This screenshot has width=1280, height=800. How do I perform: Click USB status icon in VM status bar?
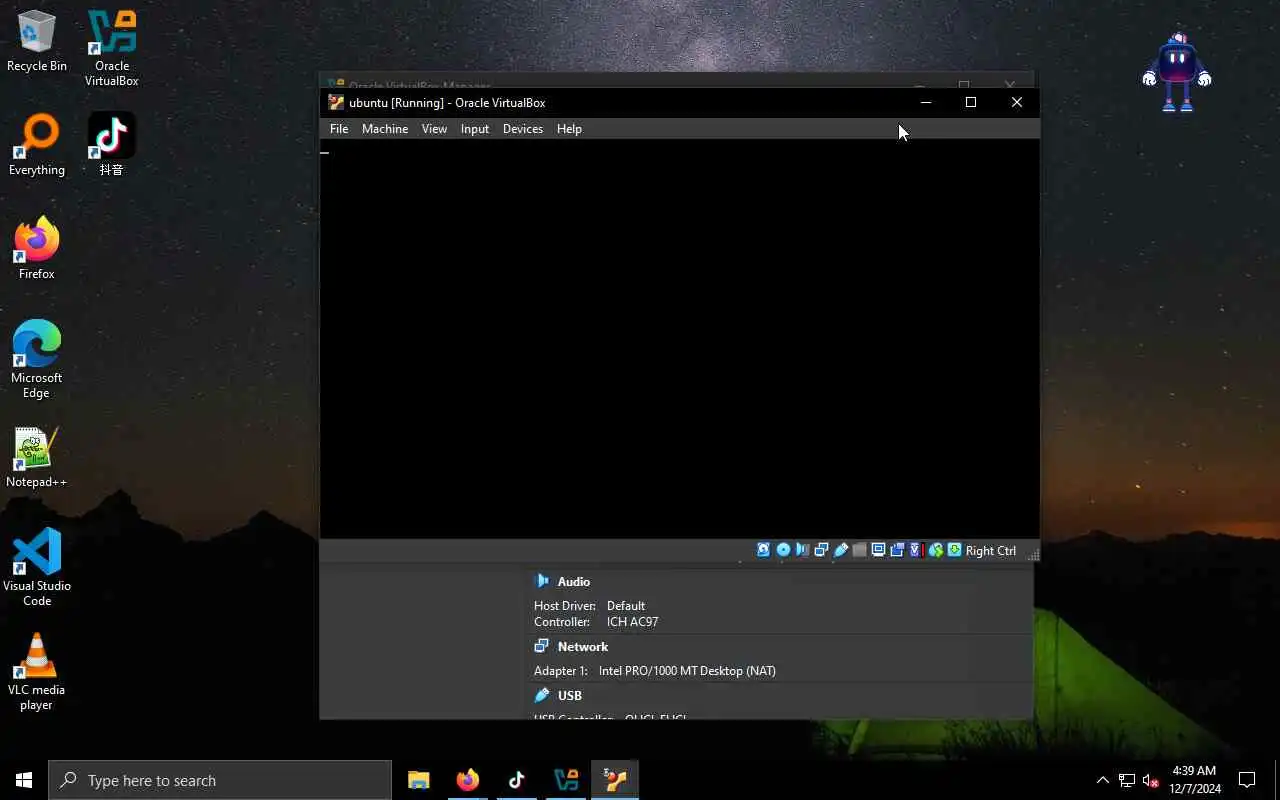(x=841, y=550)
